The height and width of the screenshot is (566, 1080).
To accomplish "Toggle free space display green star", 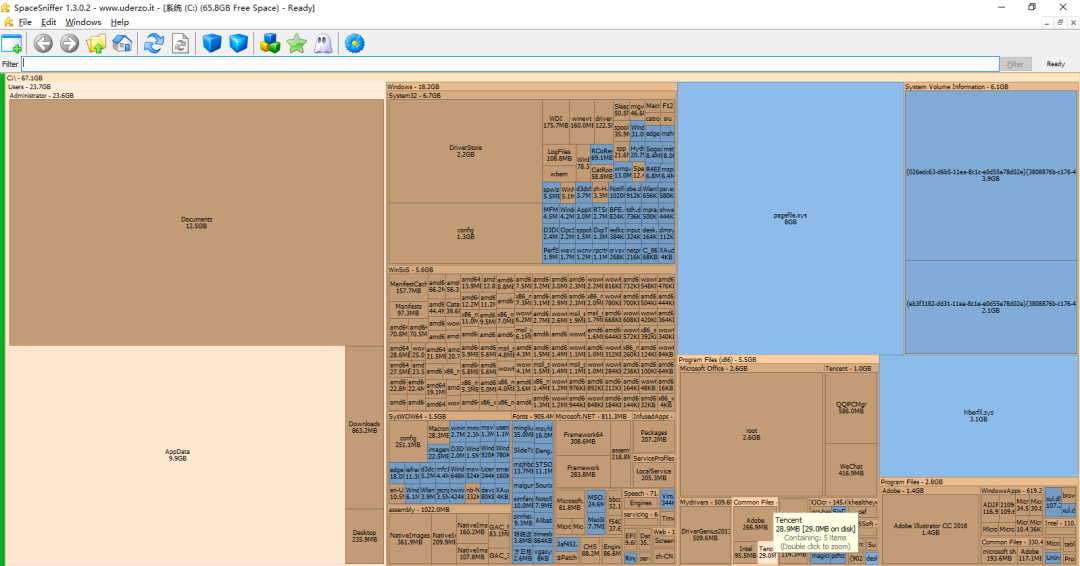I will pos(296,43).
